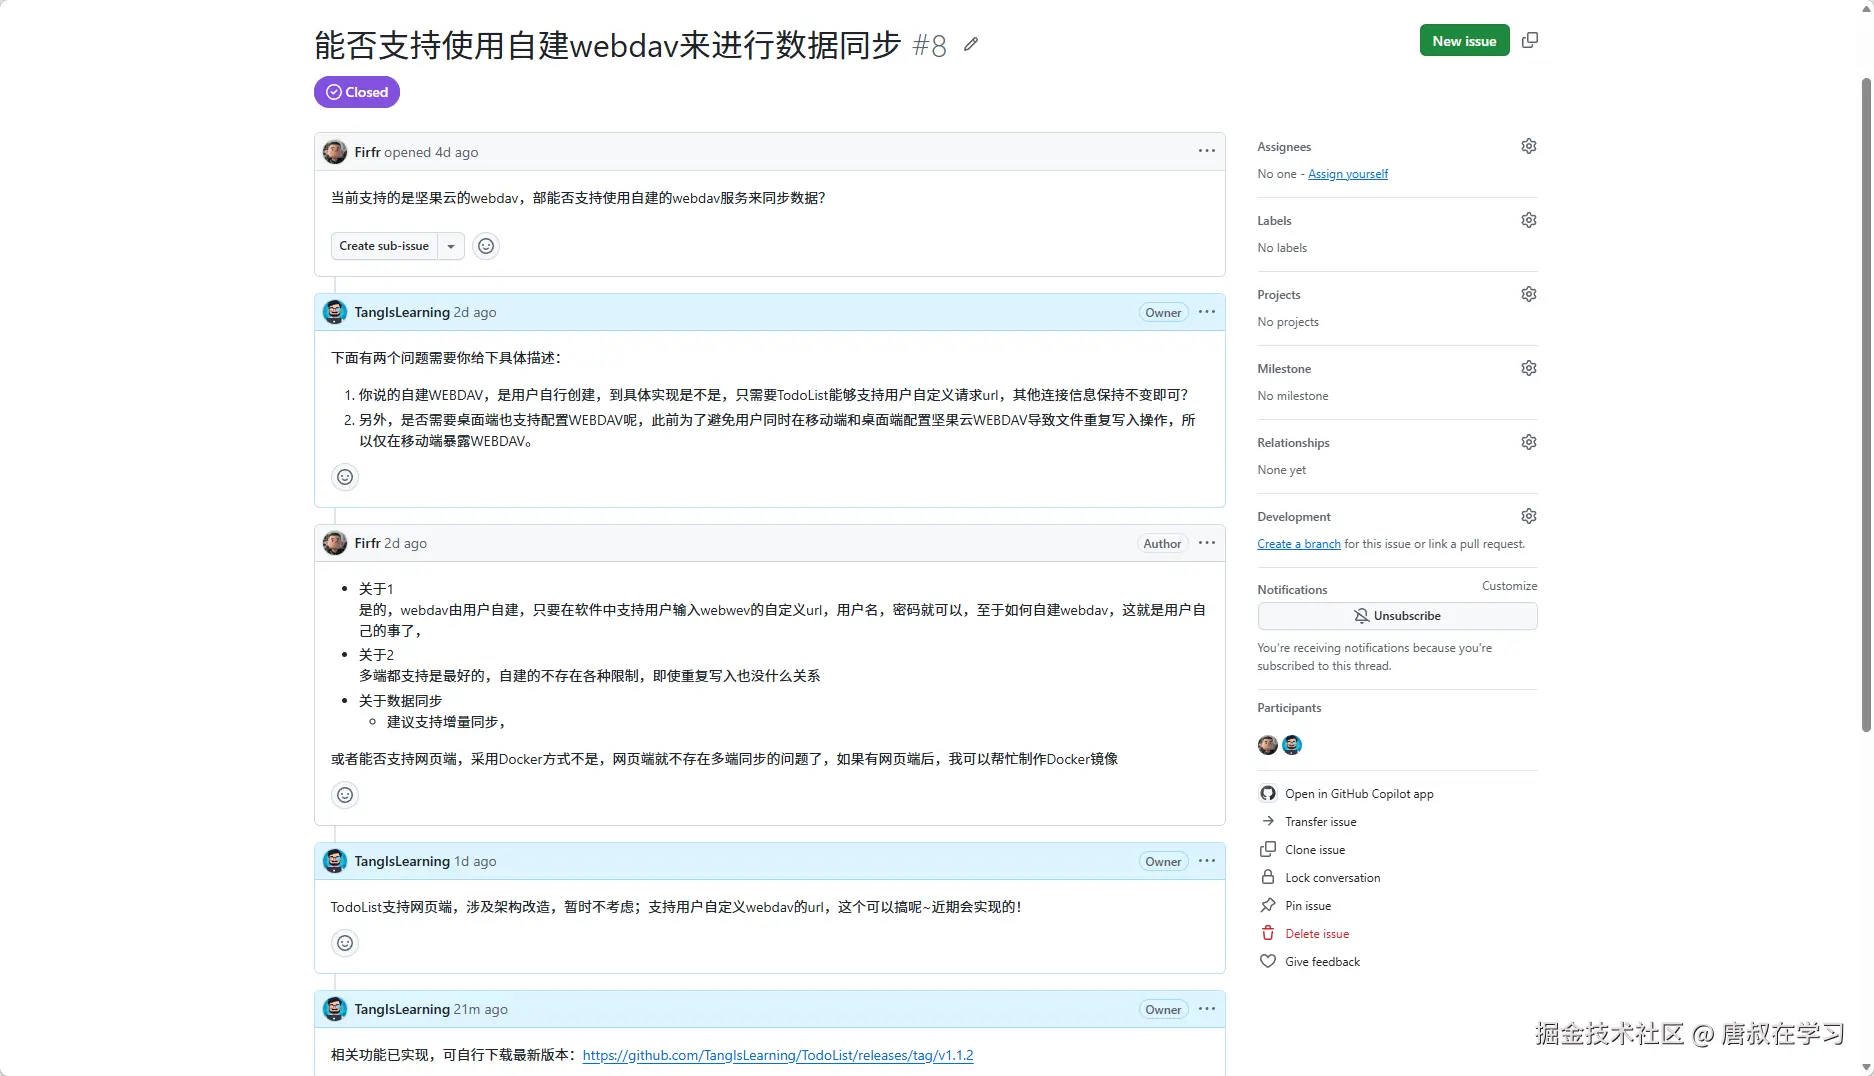The height and width of the screenshot is (1076, 1874).
Task: Click the Firfr username on the opening post
Action: 367,152
